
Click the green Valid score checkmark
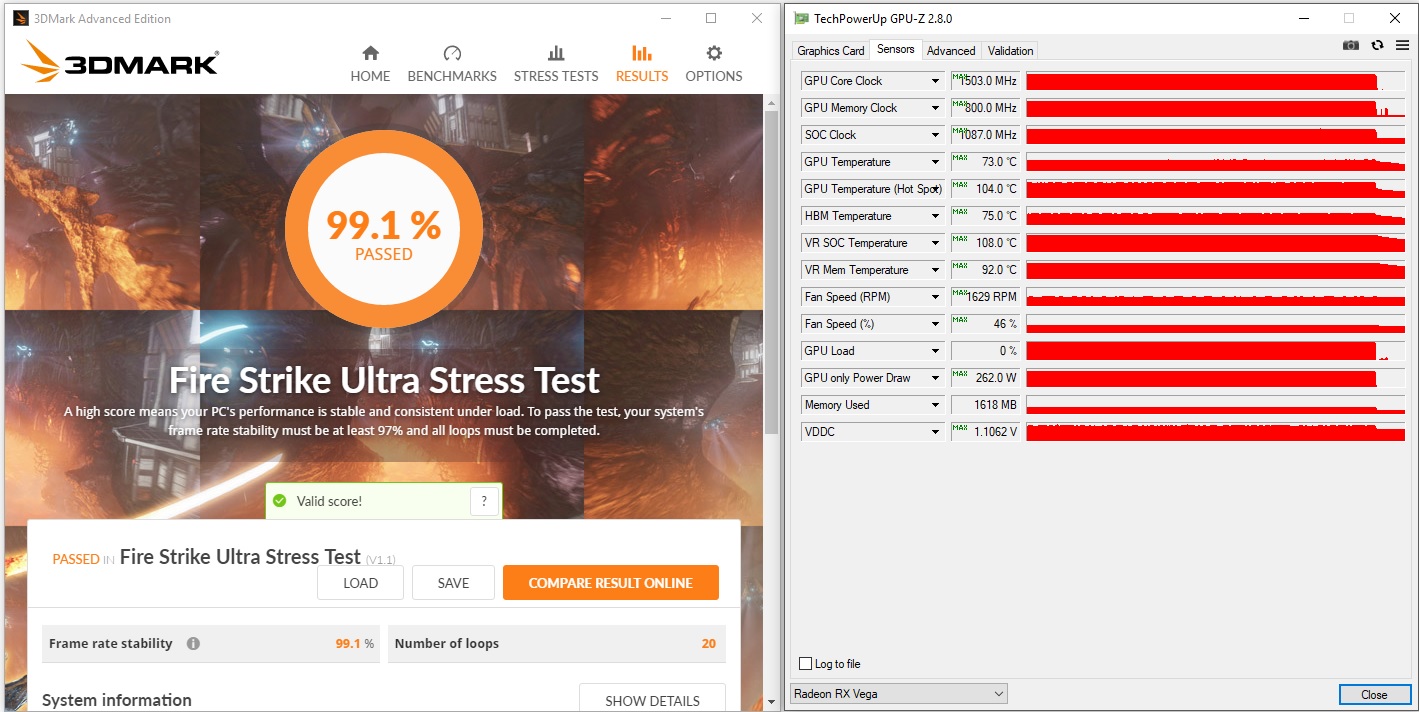coord(280,501)
